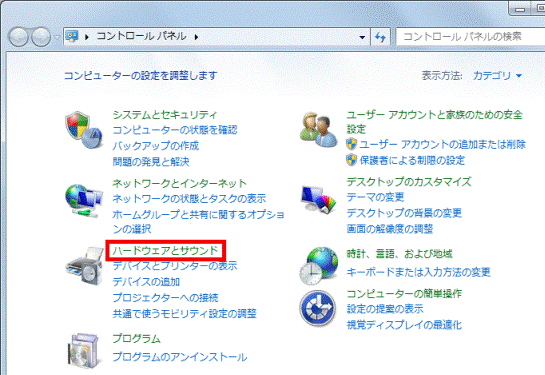Click the shield beside ユーザー アカウントの追加または削除
The width and height of the screenshot is (545, 375).
coord(352,144)
